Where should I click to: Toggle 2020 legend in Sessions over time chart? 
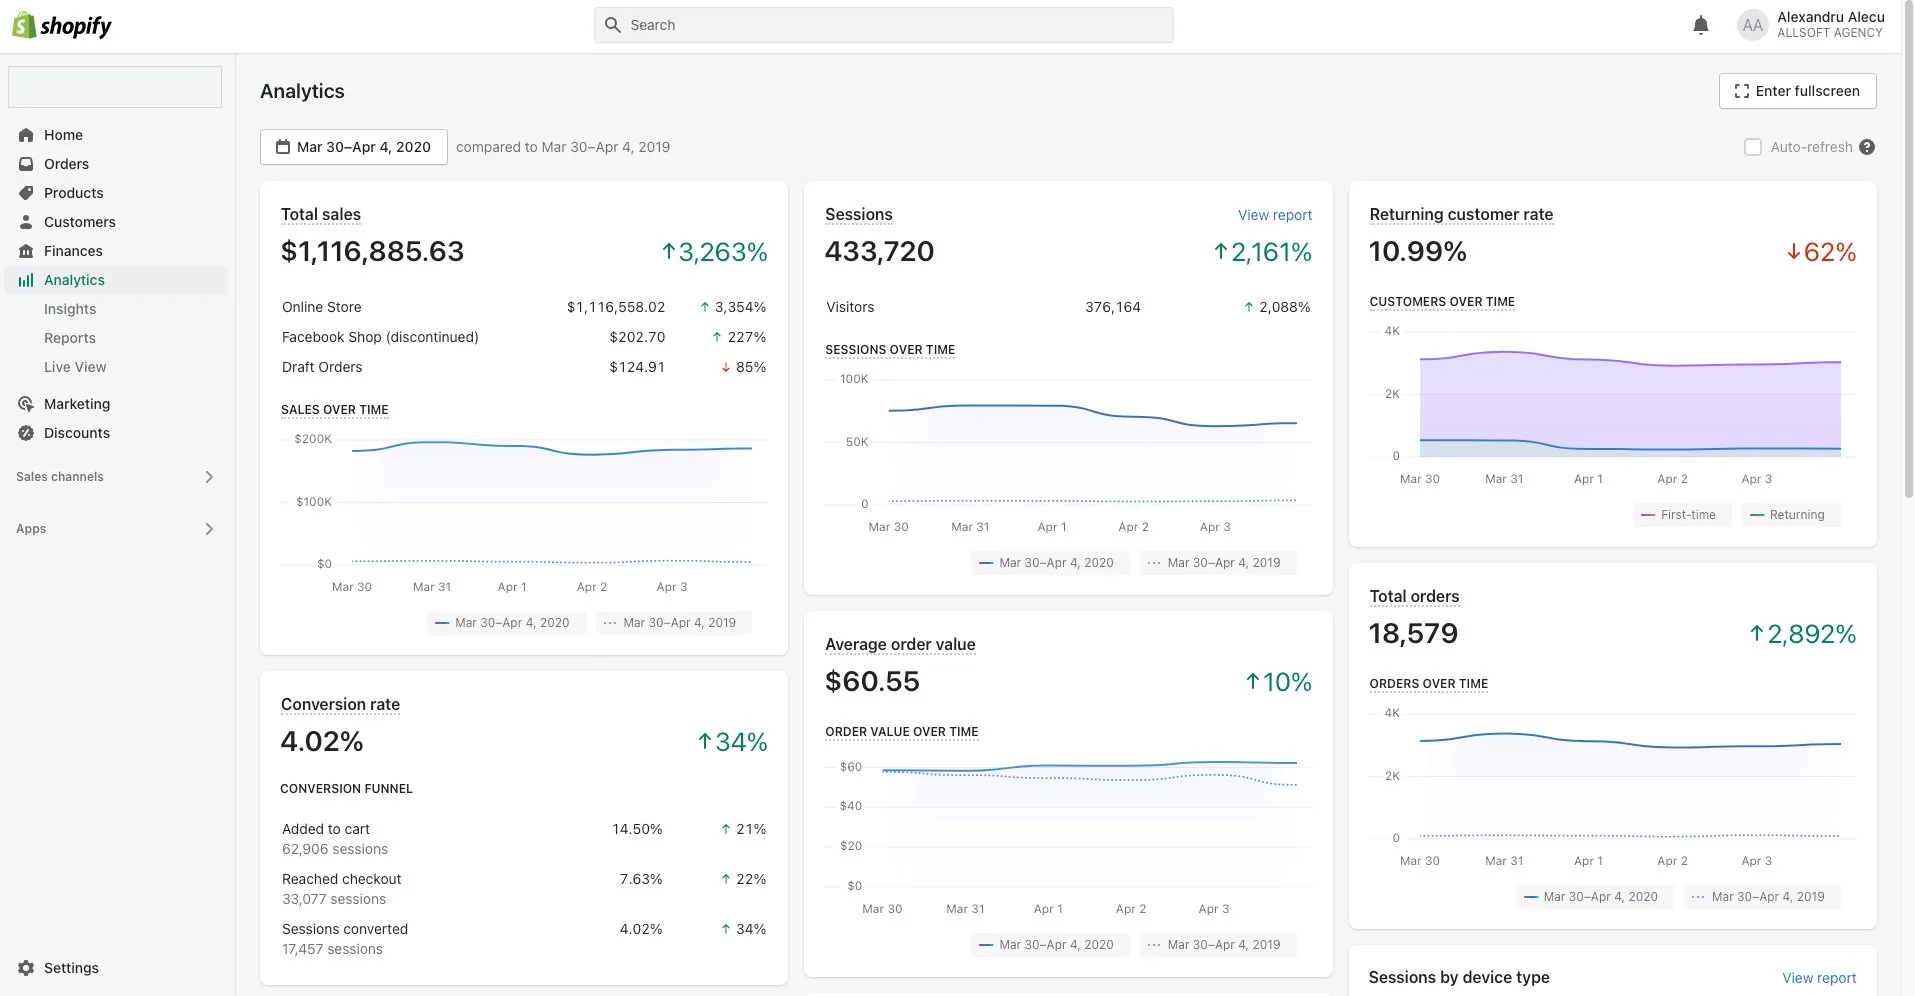tap(1049, 563)
